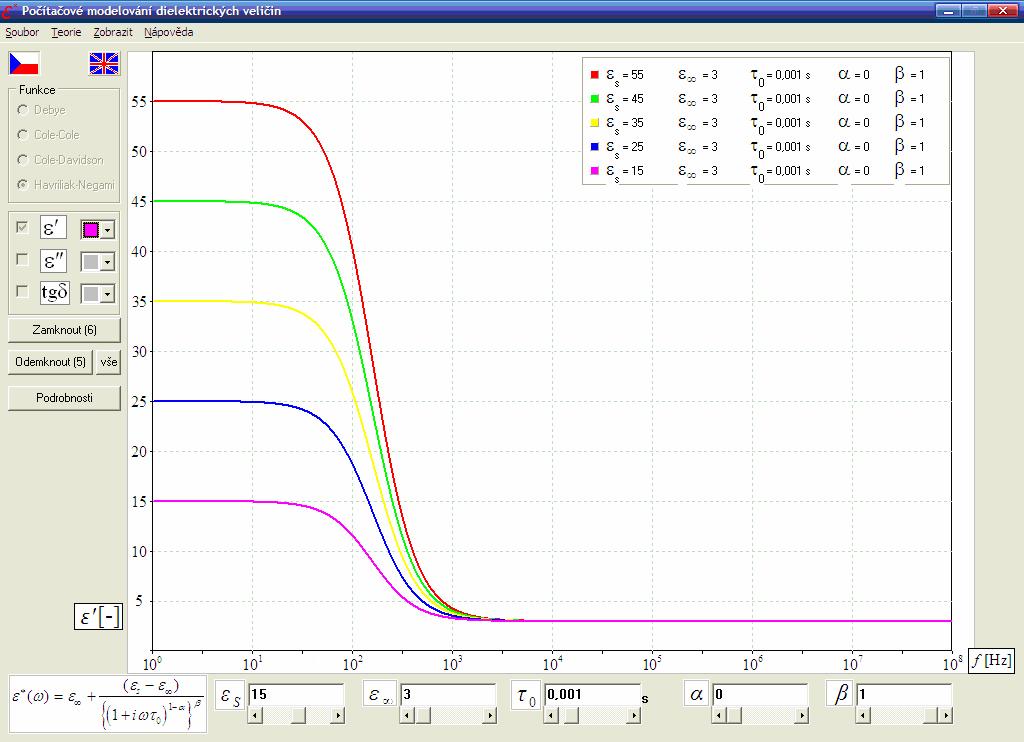Increase εS with right scroll arrow

(x=338, y=716)
